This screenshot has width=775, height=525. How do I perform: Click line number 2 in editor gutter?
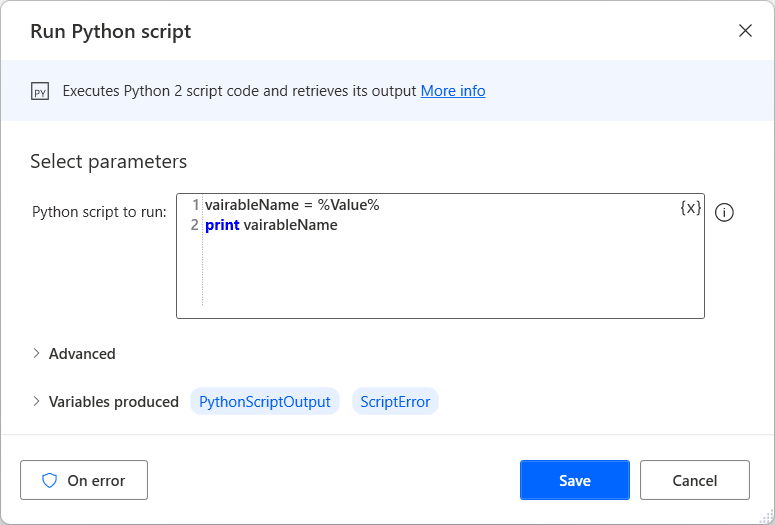coord(195,225)
